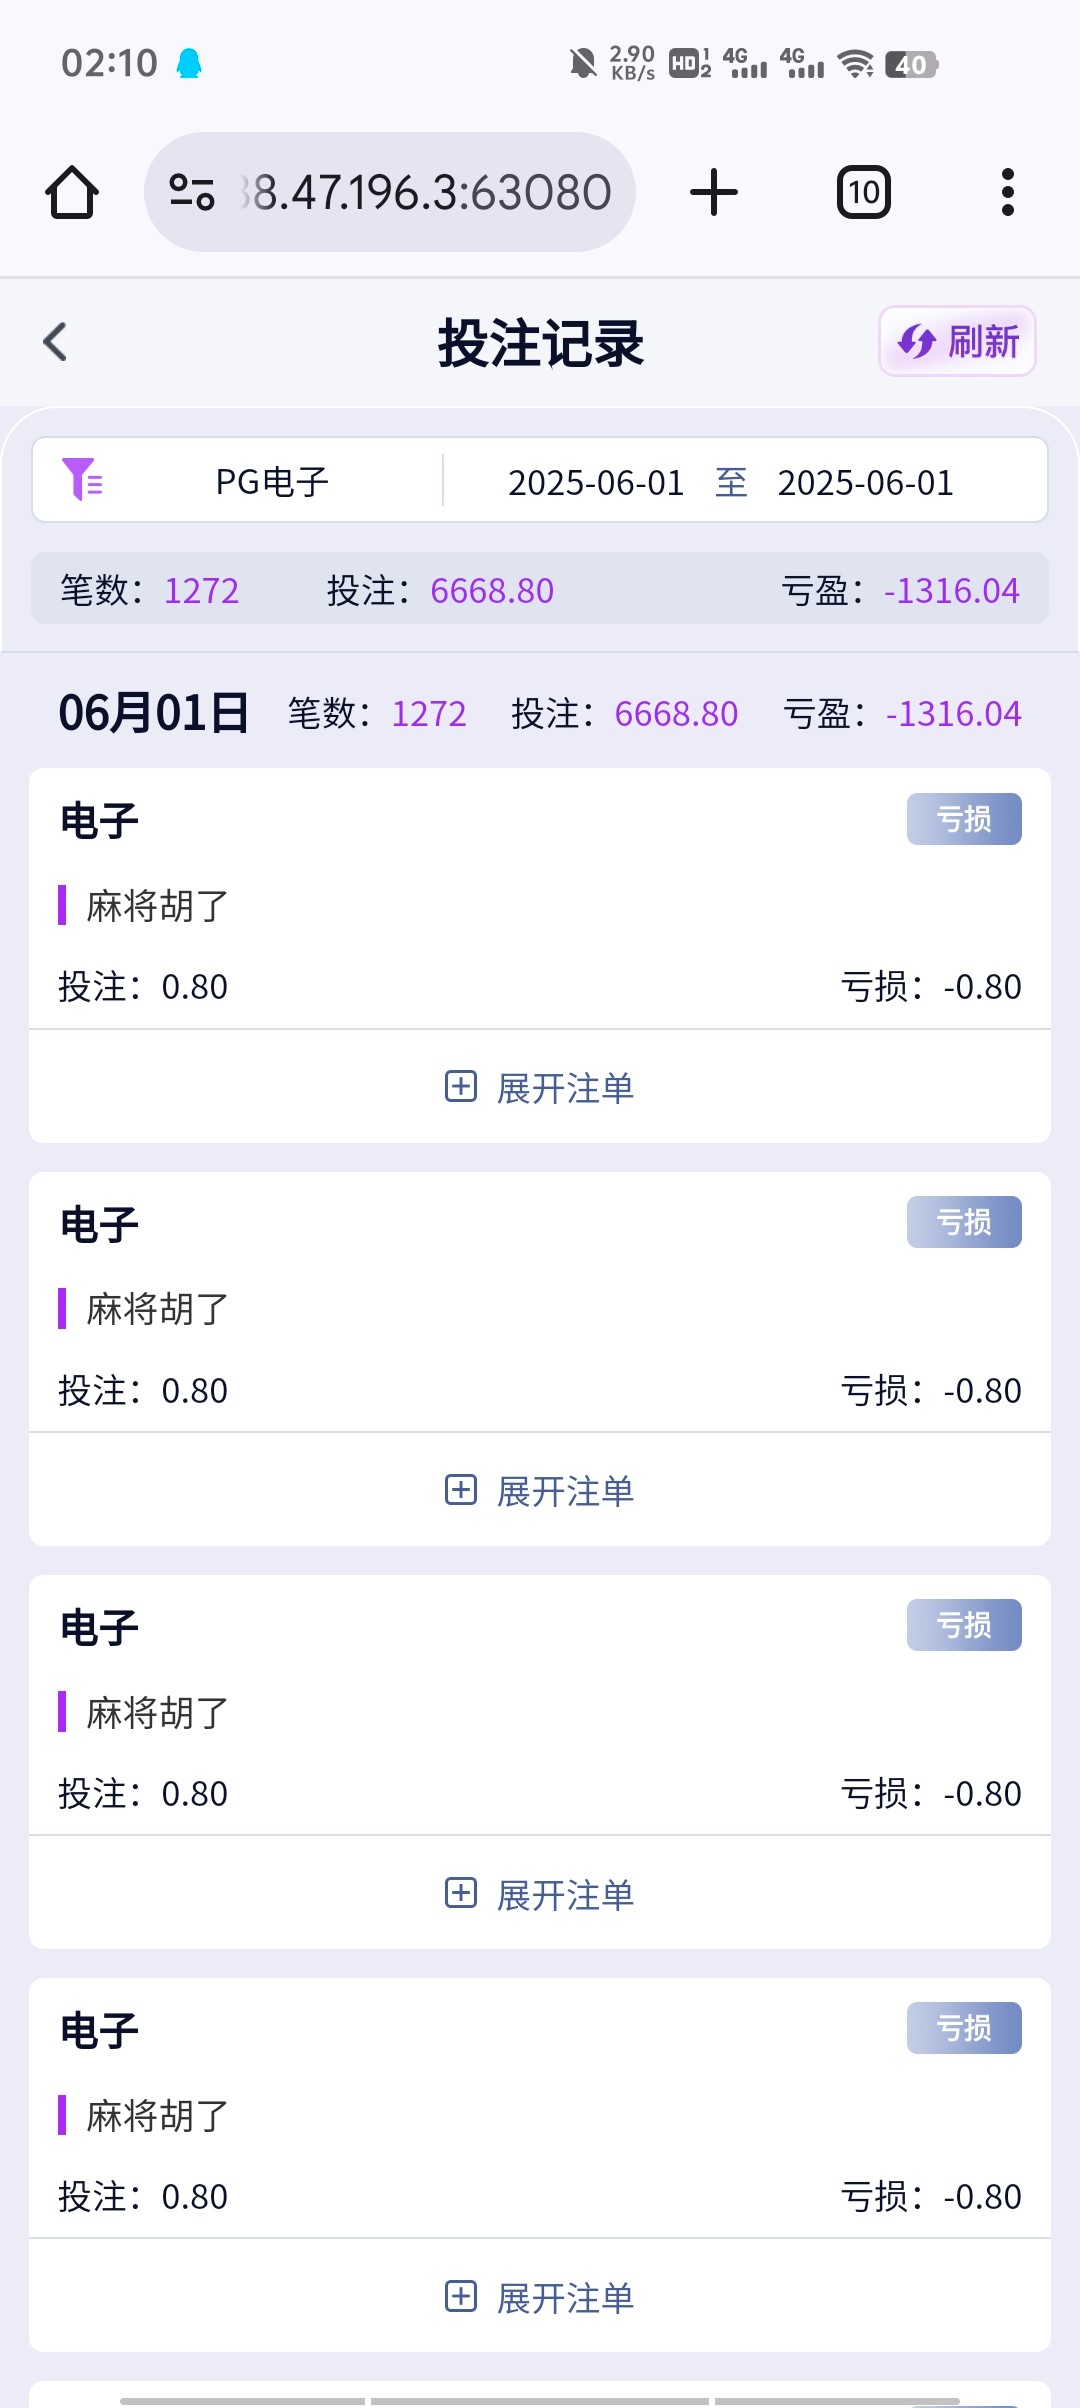Tap the browser home icon

72,192
